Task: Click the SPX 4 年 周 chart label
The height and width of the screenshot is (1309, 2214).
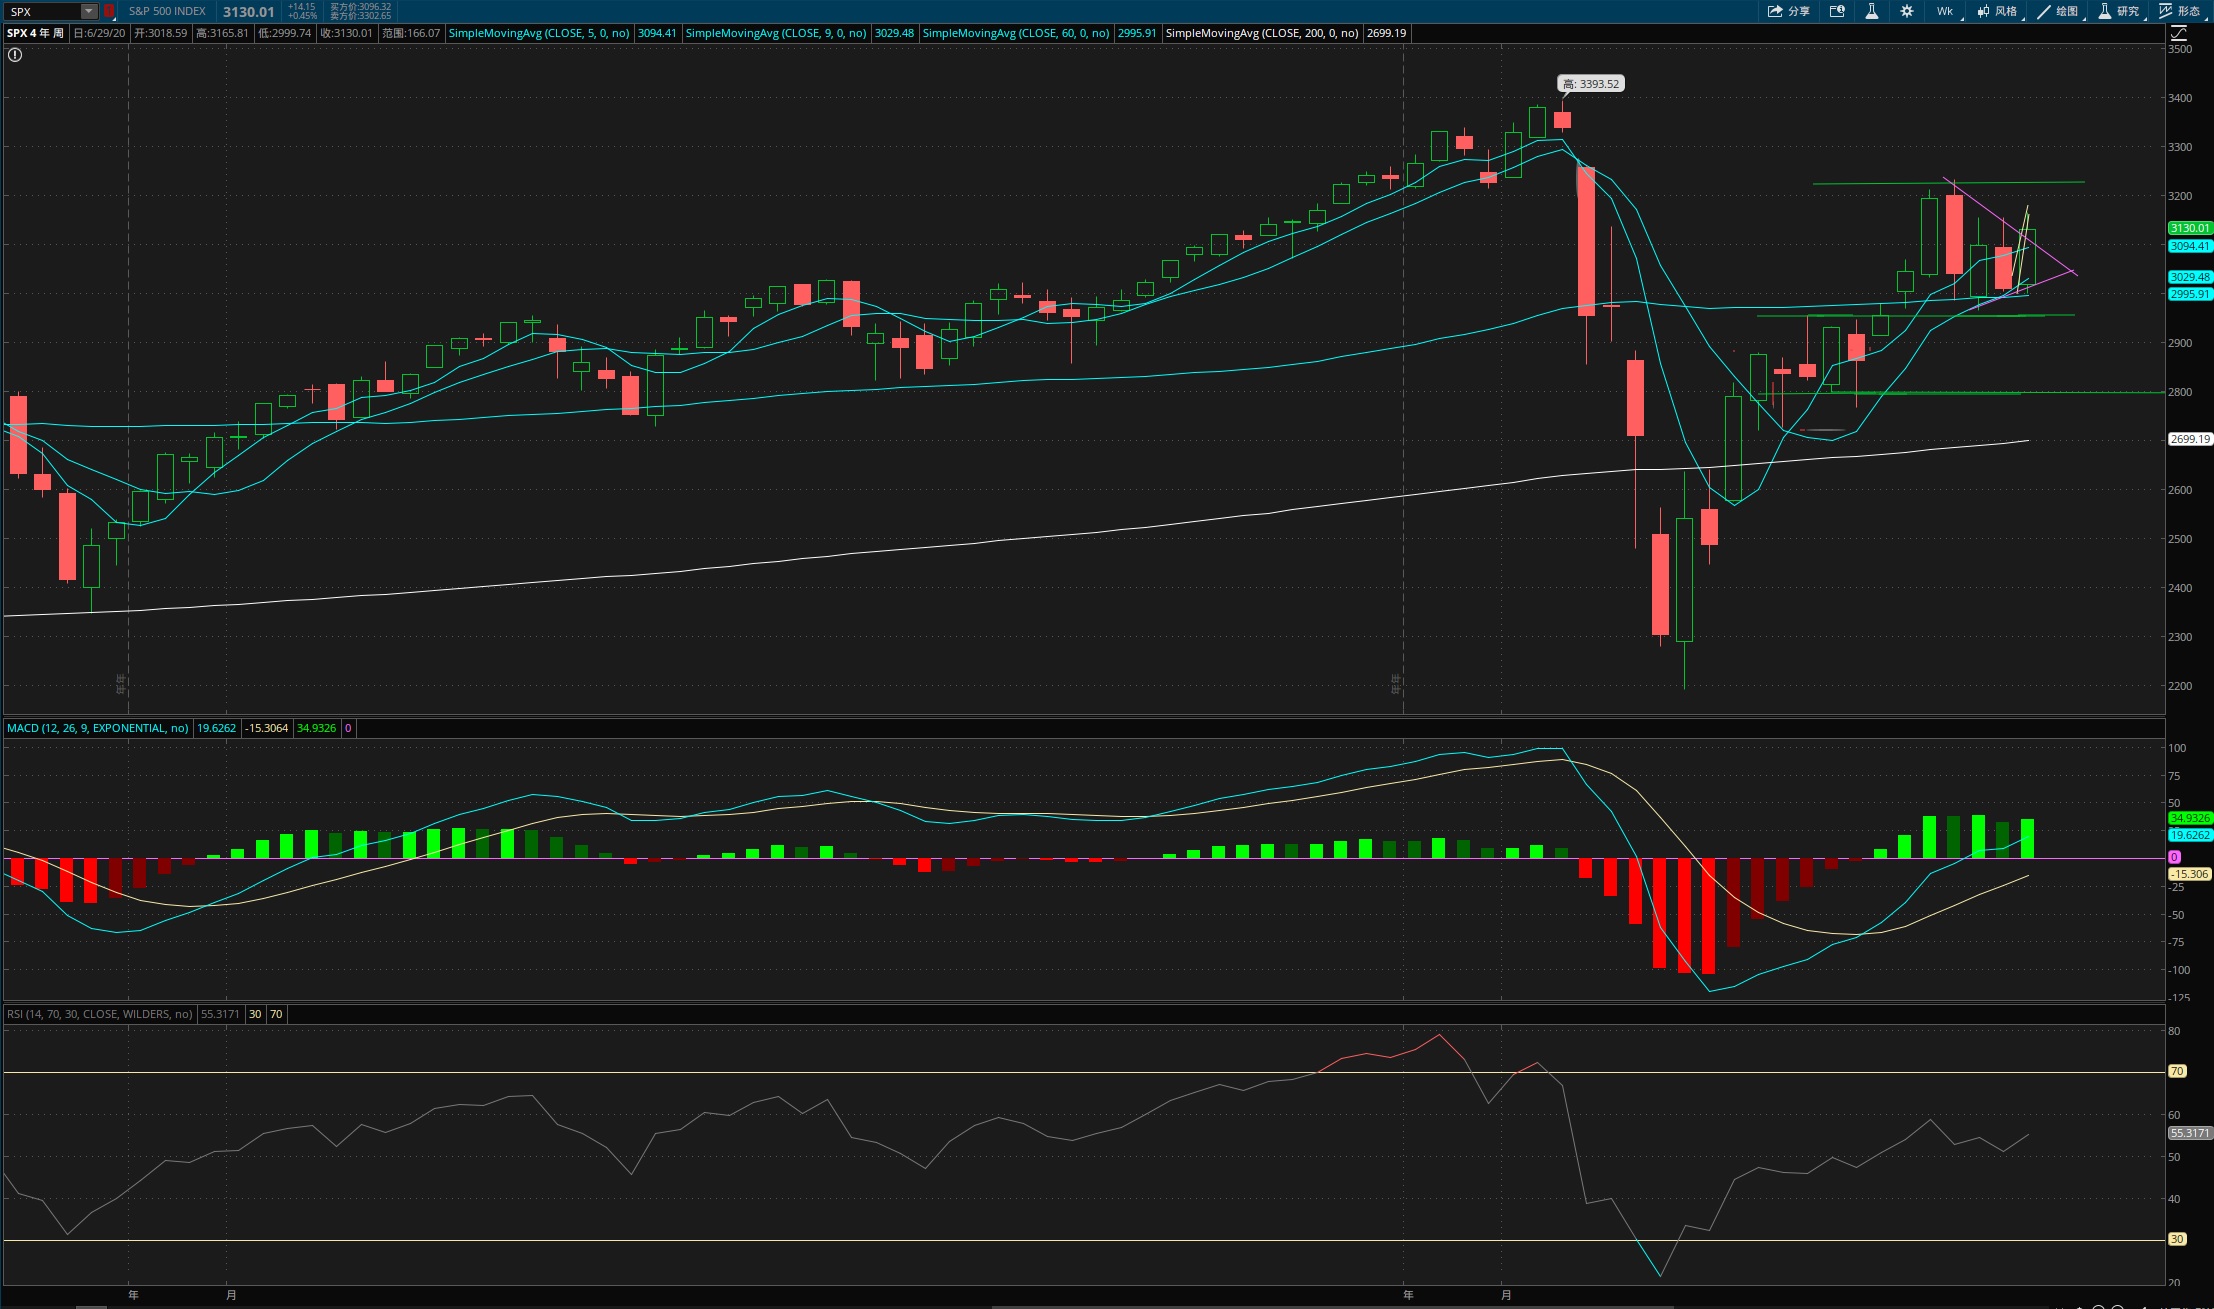Action: tap(36, 33)
